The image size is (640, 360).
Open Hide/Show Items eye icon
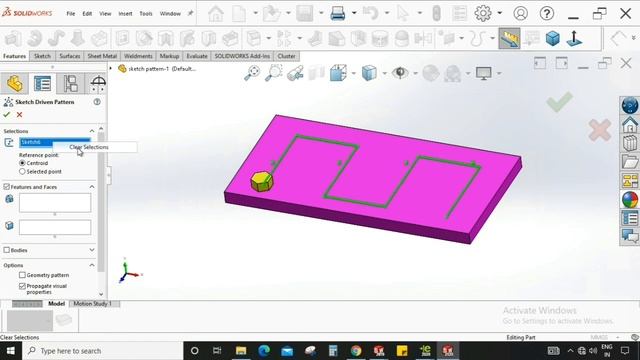tap(400, 73)
